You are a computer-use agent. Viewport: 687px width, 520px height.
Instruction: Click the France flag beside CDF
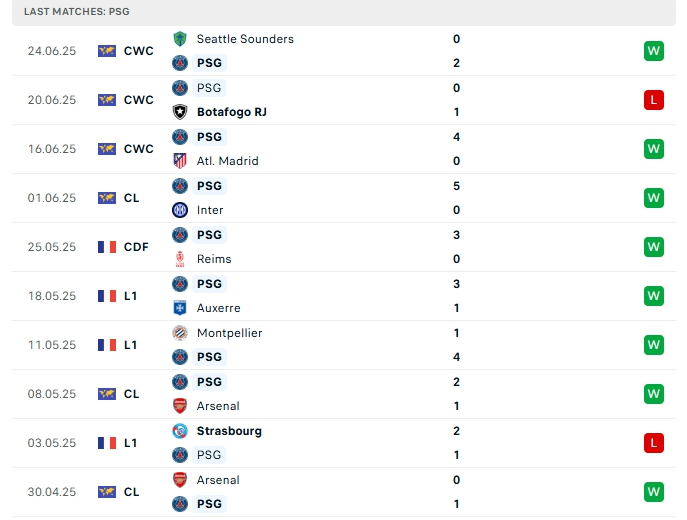(107, 247)
